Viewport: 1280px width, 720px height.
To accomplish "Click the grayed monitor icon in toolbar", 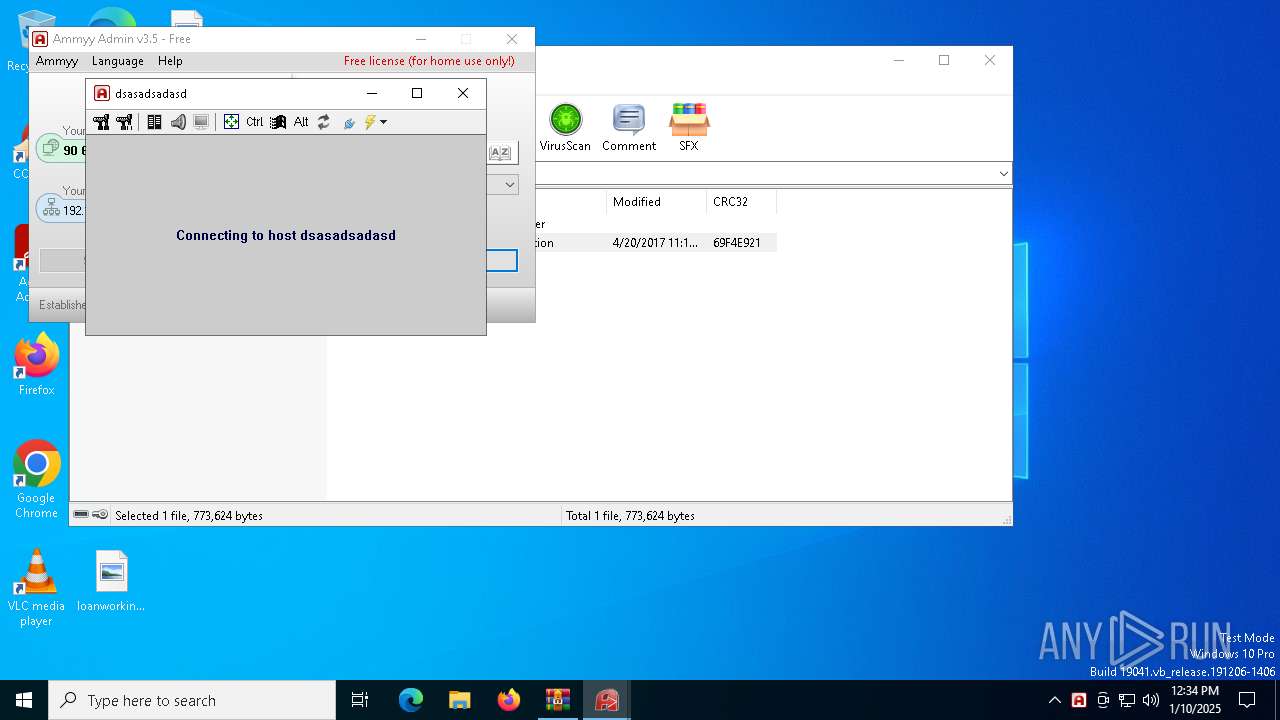I will coord(201,122).
